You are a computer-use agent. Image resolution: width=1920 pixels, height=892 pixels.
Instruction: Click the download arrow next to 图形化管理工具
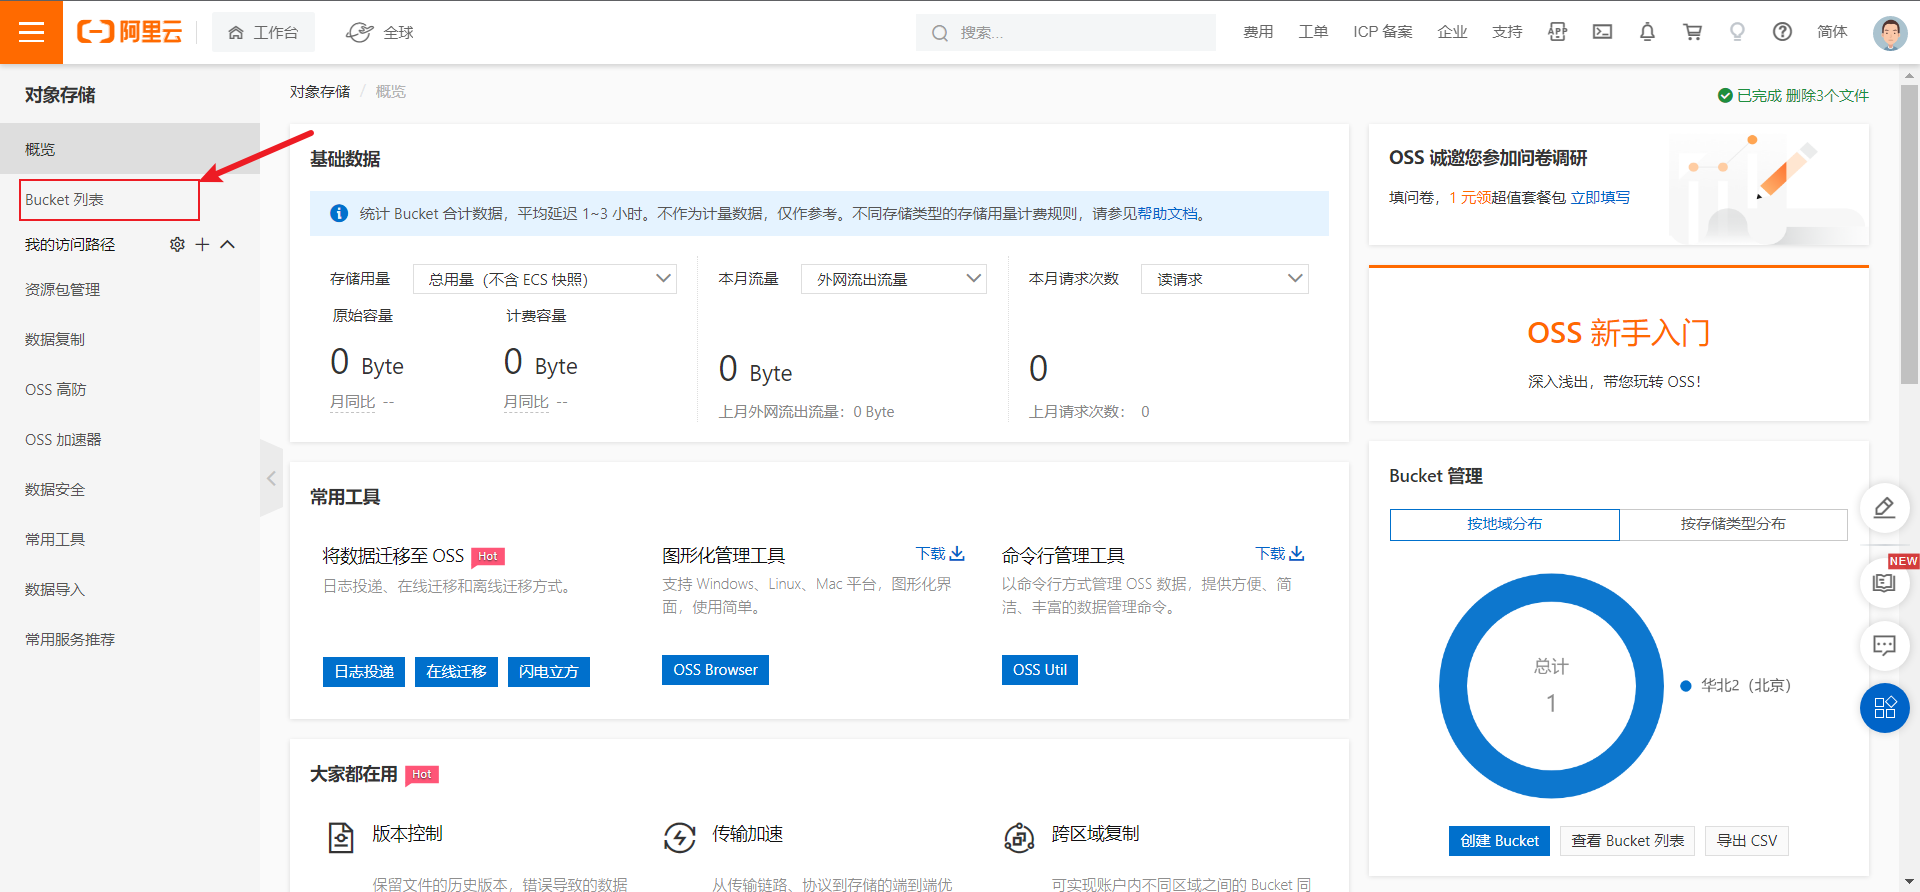tap(957, 553)
